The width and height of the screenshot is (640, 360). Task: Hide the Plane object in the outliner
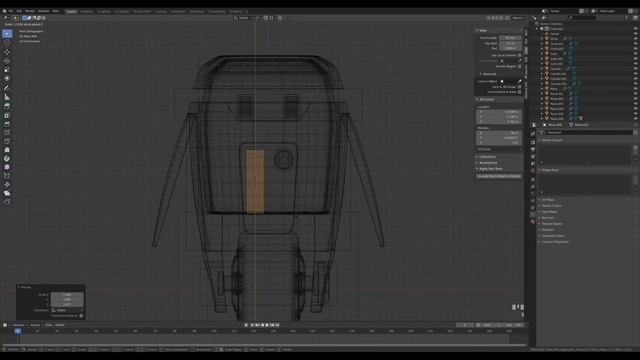coord(636,89)
